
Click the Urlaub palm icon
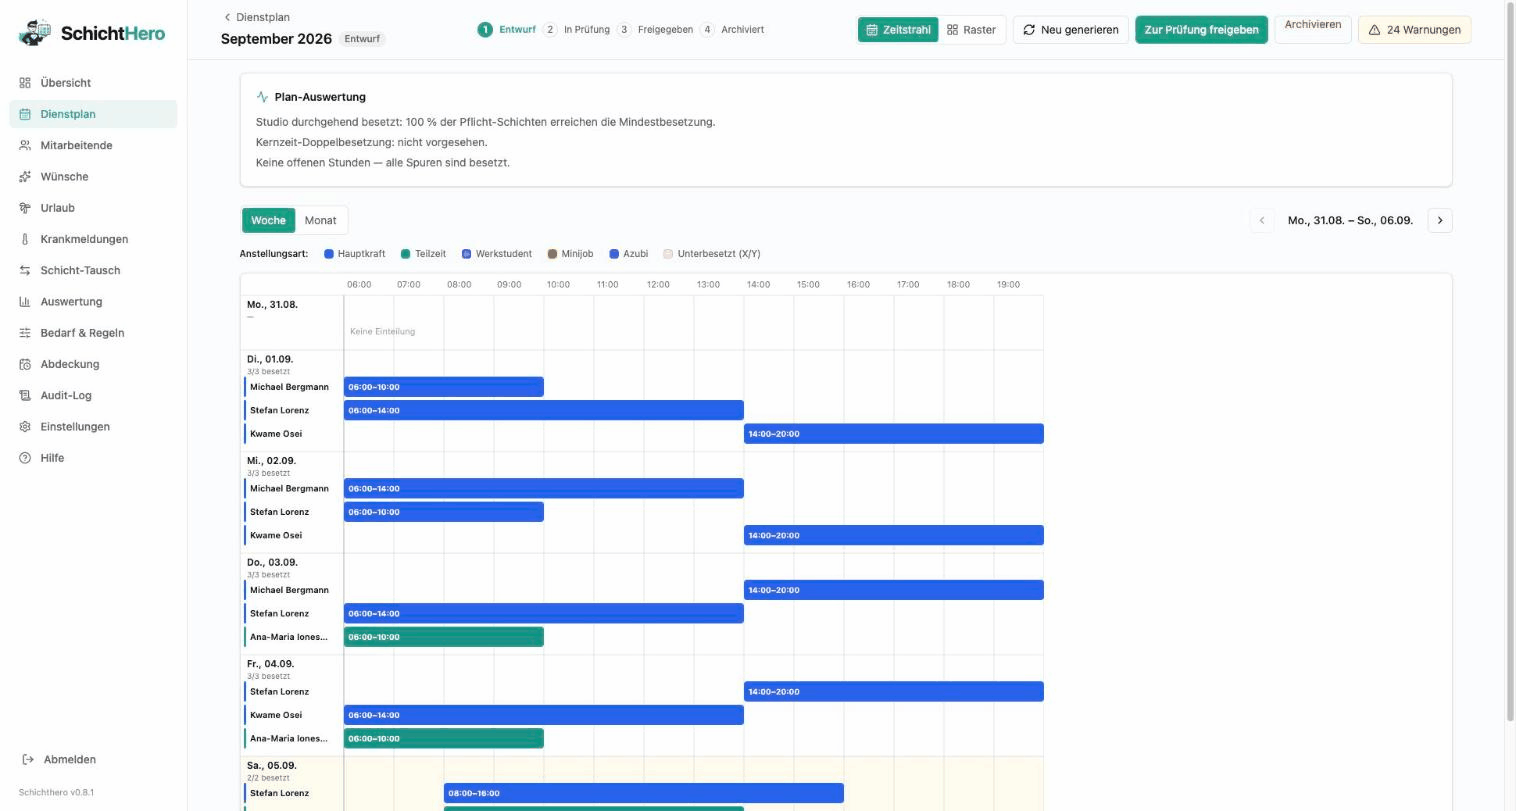click(25, 208)
